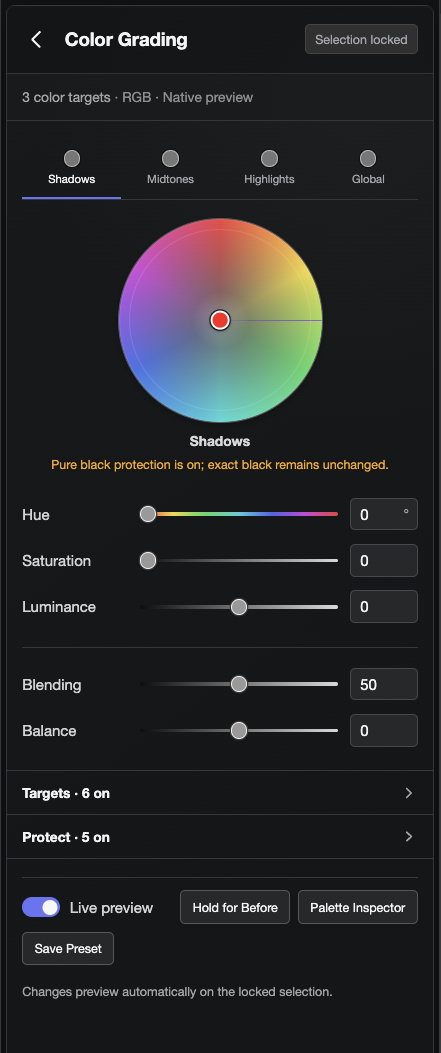The image size is (441, 1053).
Task: Open the Palette Inspector
Action: pos(358,907)
